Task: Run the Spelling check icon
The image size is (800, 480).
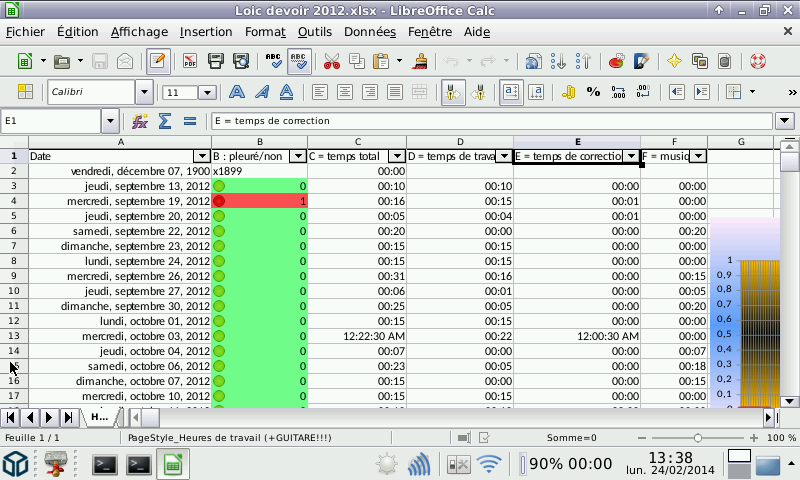Action: tap(273, 62)
